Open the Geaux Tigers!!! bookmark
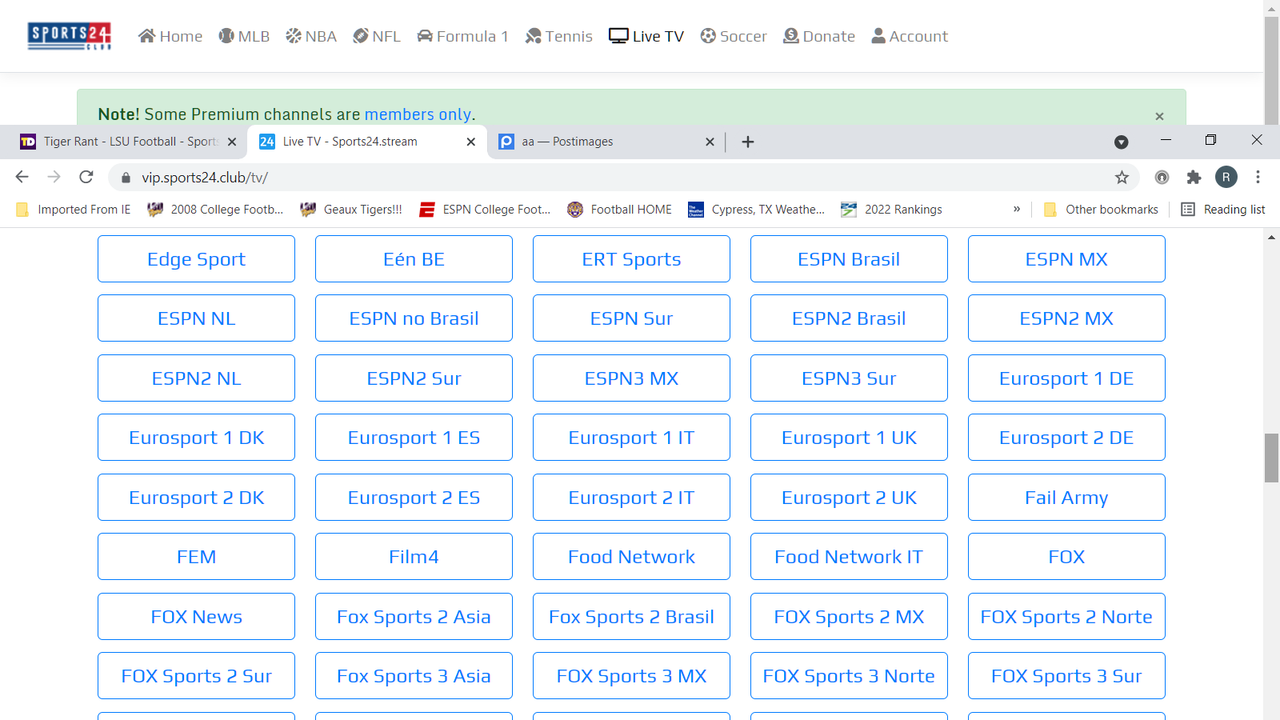This screenshot has height=720, width=1280. pos(351,210)
